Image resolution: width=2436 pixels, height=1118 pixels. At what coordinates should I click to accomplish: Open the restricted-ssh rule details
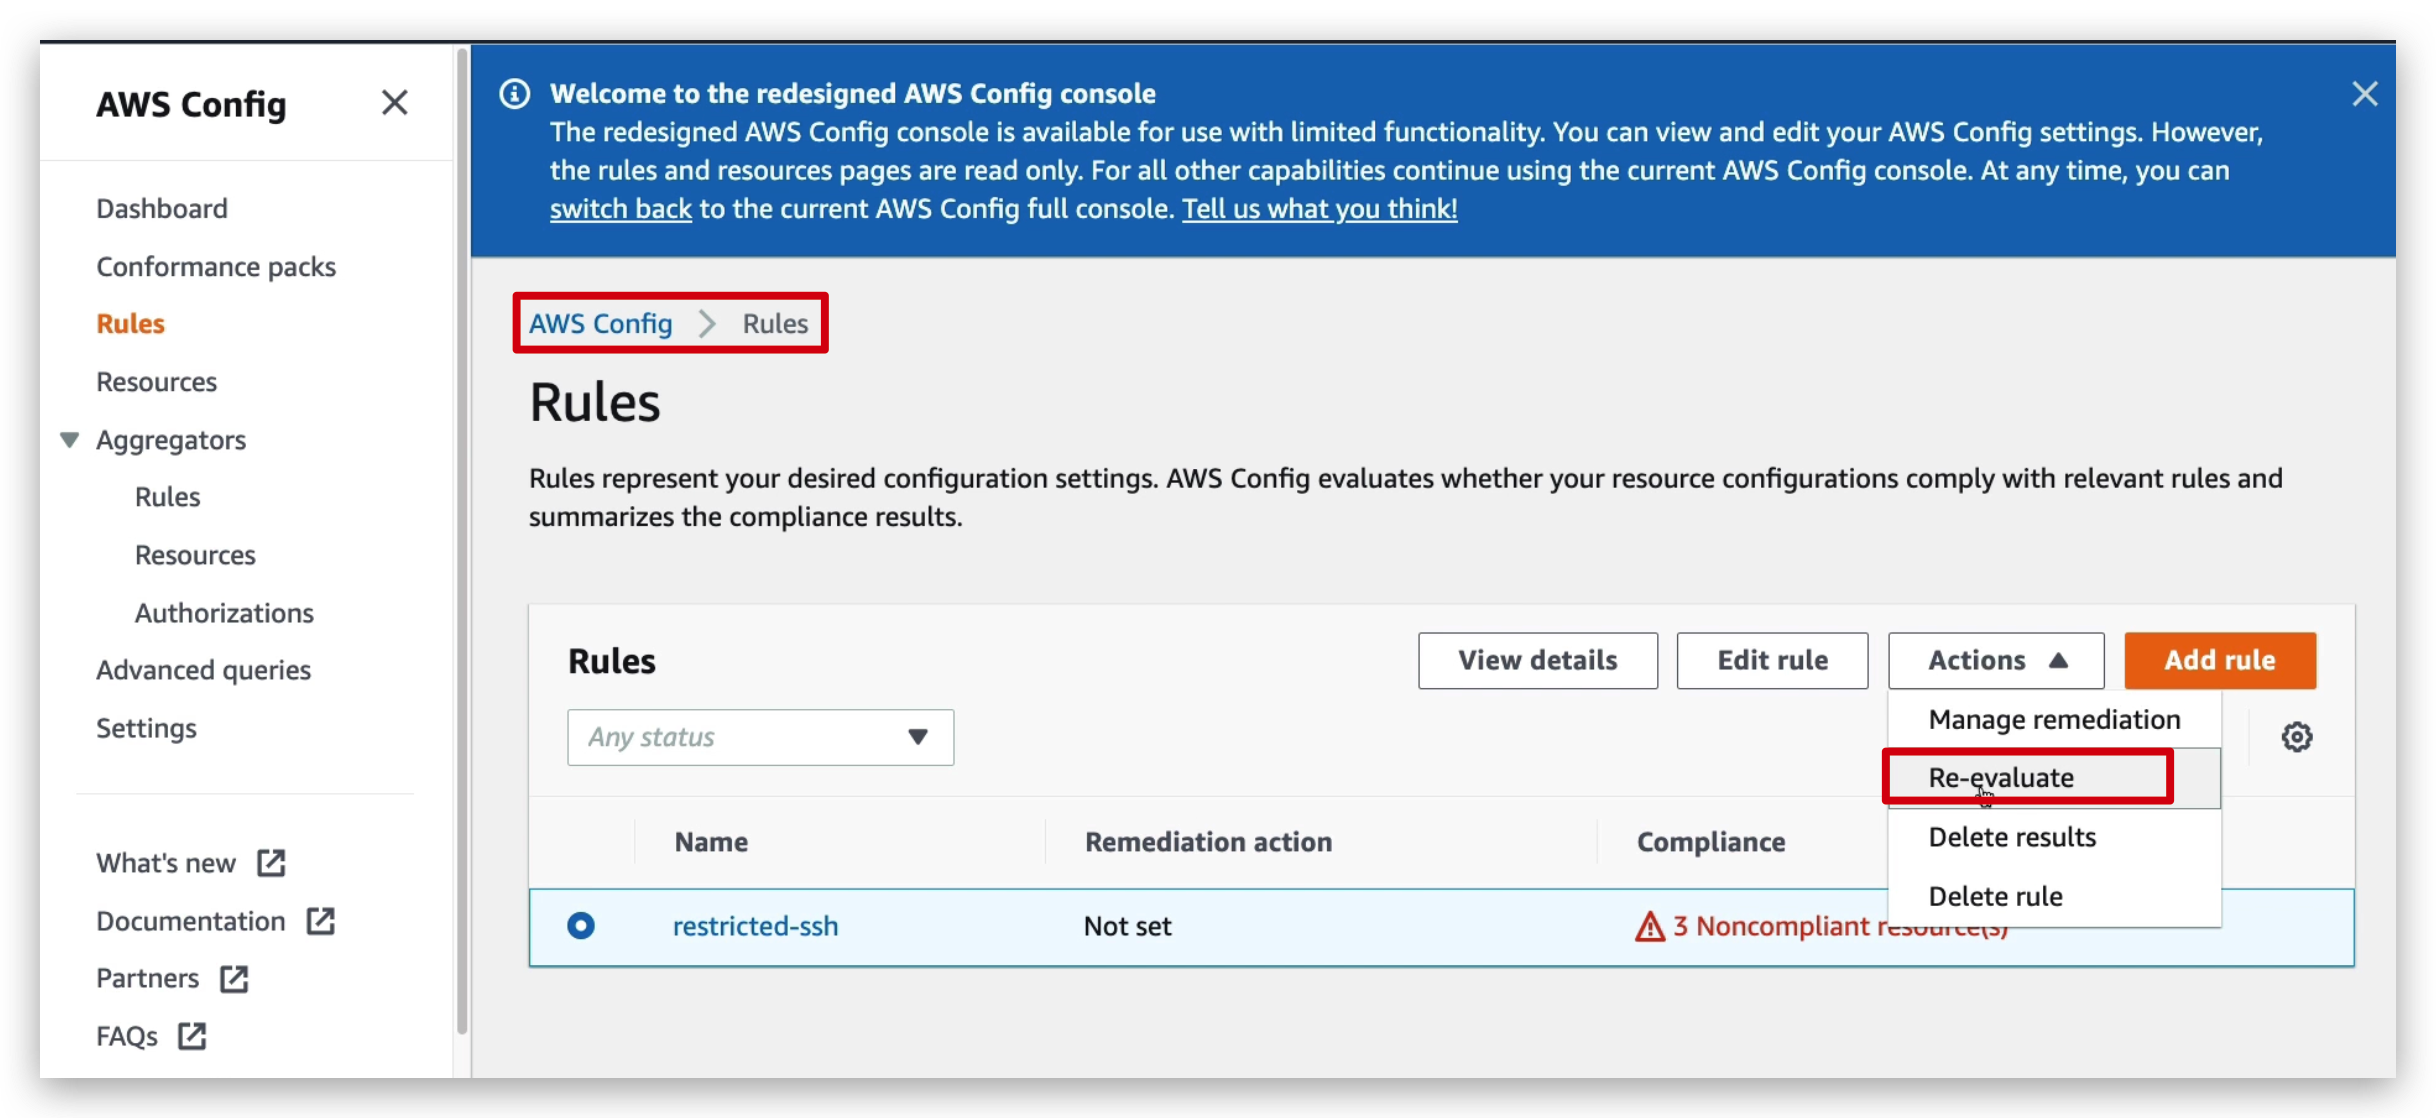coord(755,926)
